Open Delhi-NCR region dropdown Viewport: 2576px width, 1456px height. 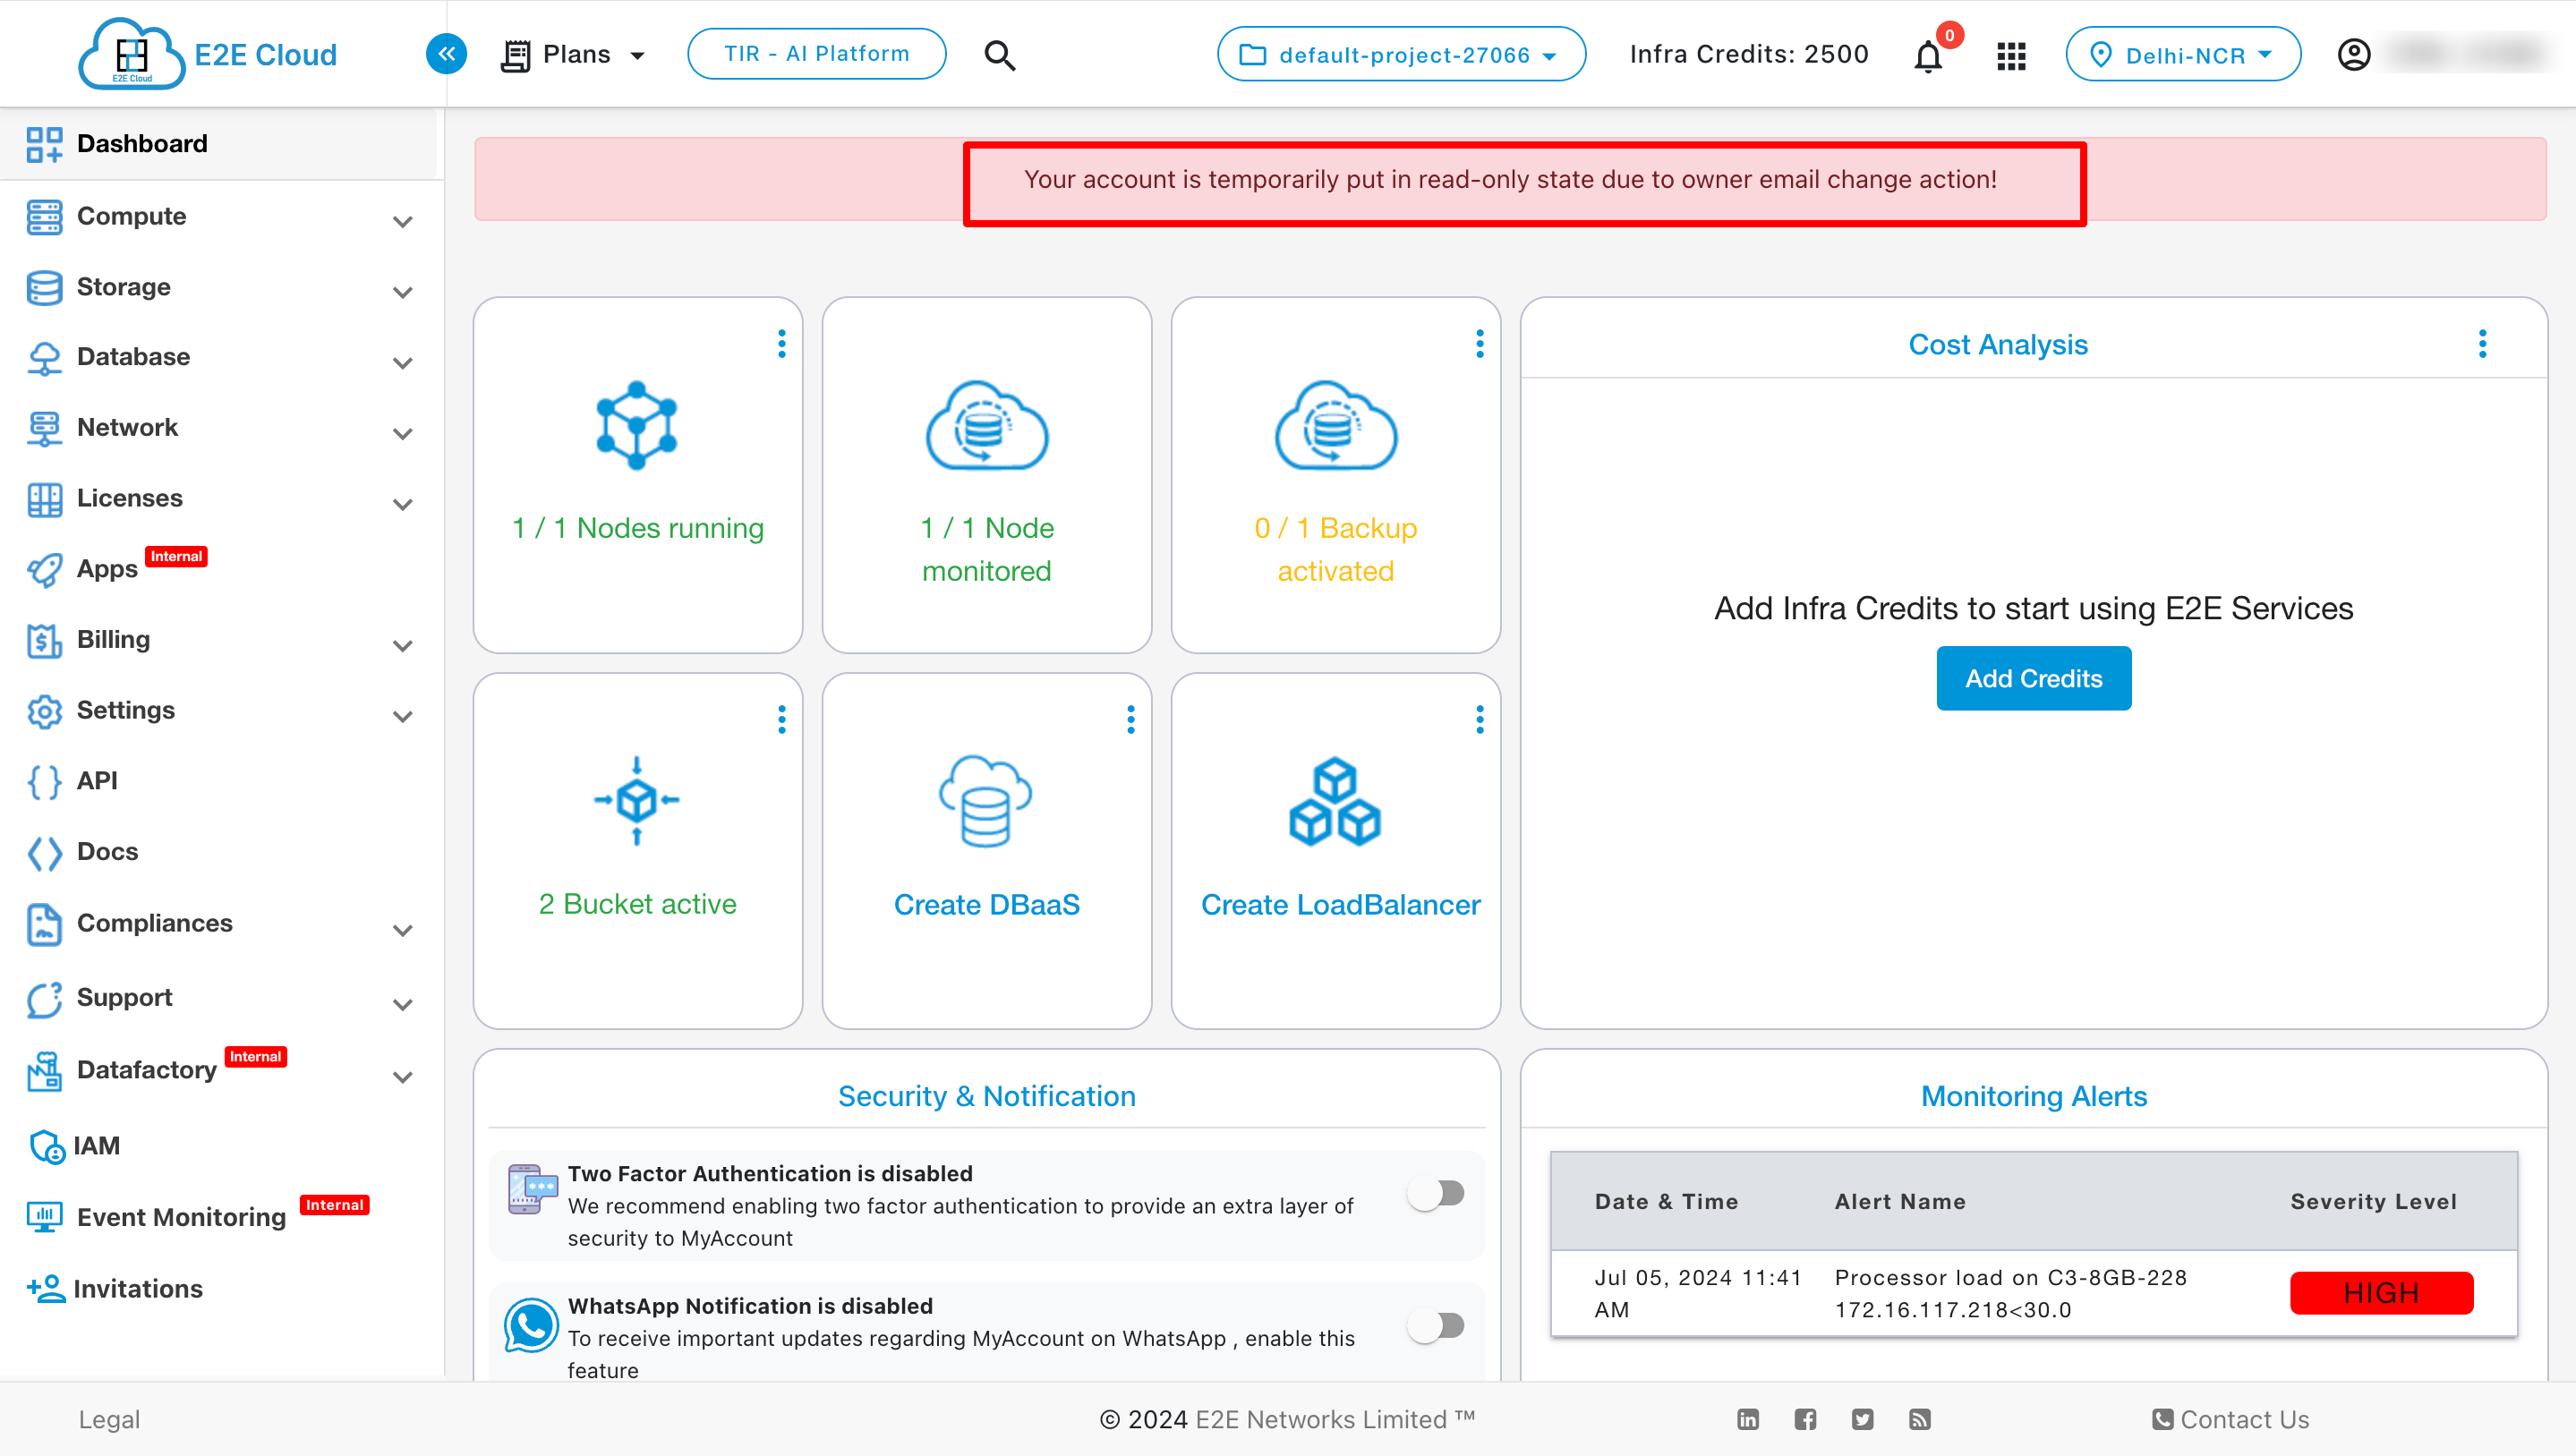coord(2183,54)
